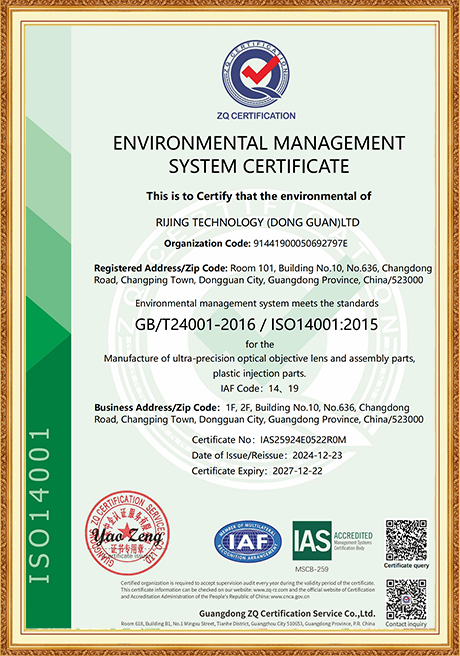Click the Contact inquiry QR code
This screenshot has height=656, width=460.
click(406, 600)
